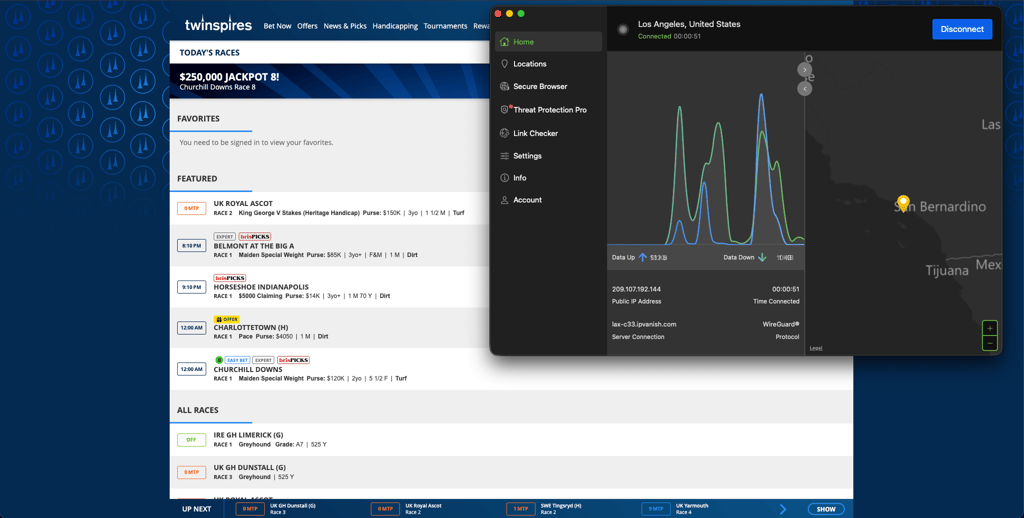The width and height of the screenshot is (1024, 518).
Task: Open IRE GH Limerick (G) race
Action: [511, 440]
